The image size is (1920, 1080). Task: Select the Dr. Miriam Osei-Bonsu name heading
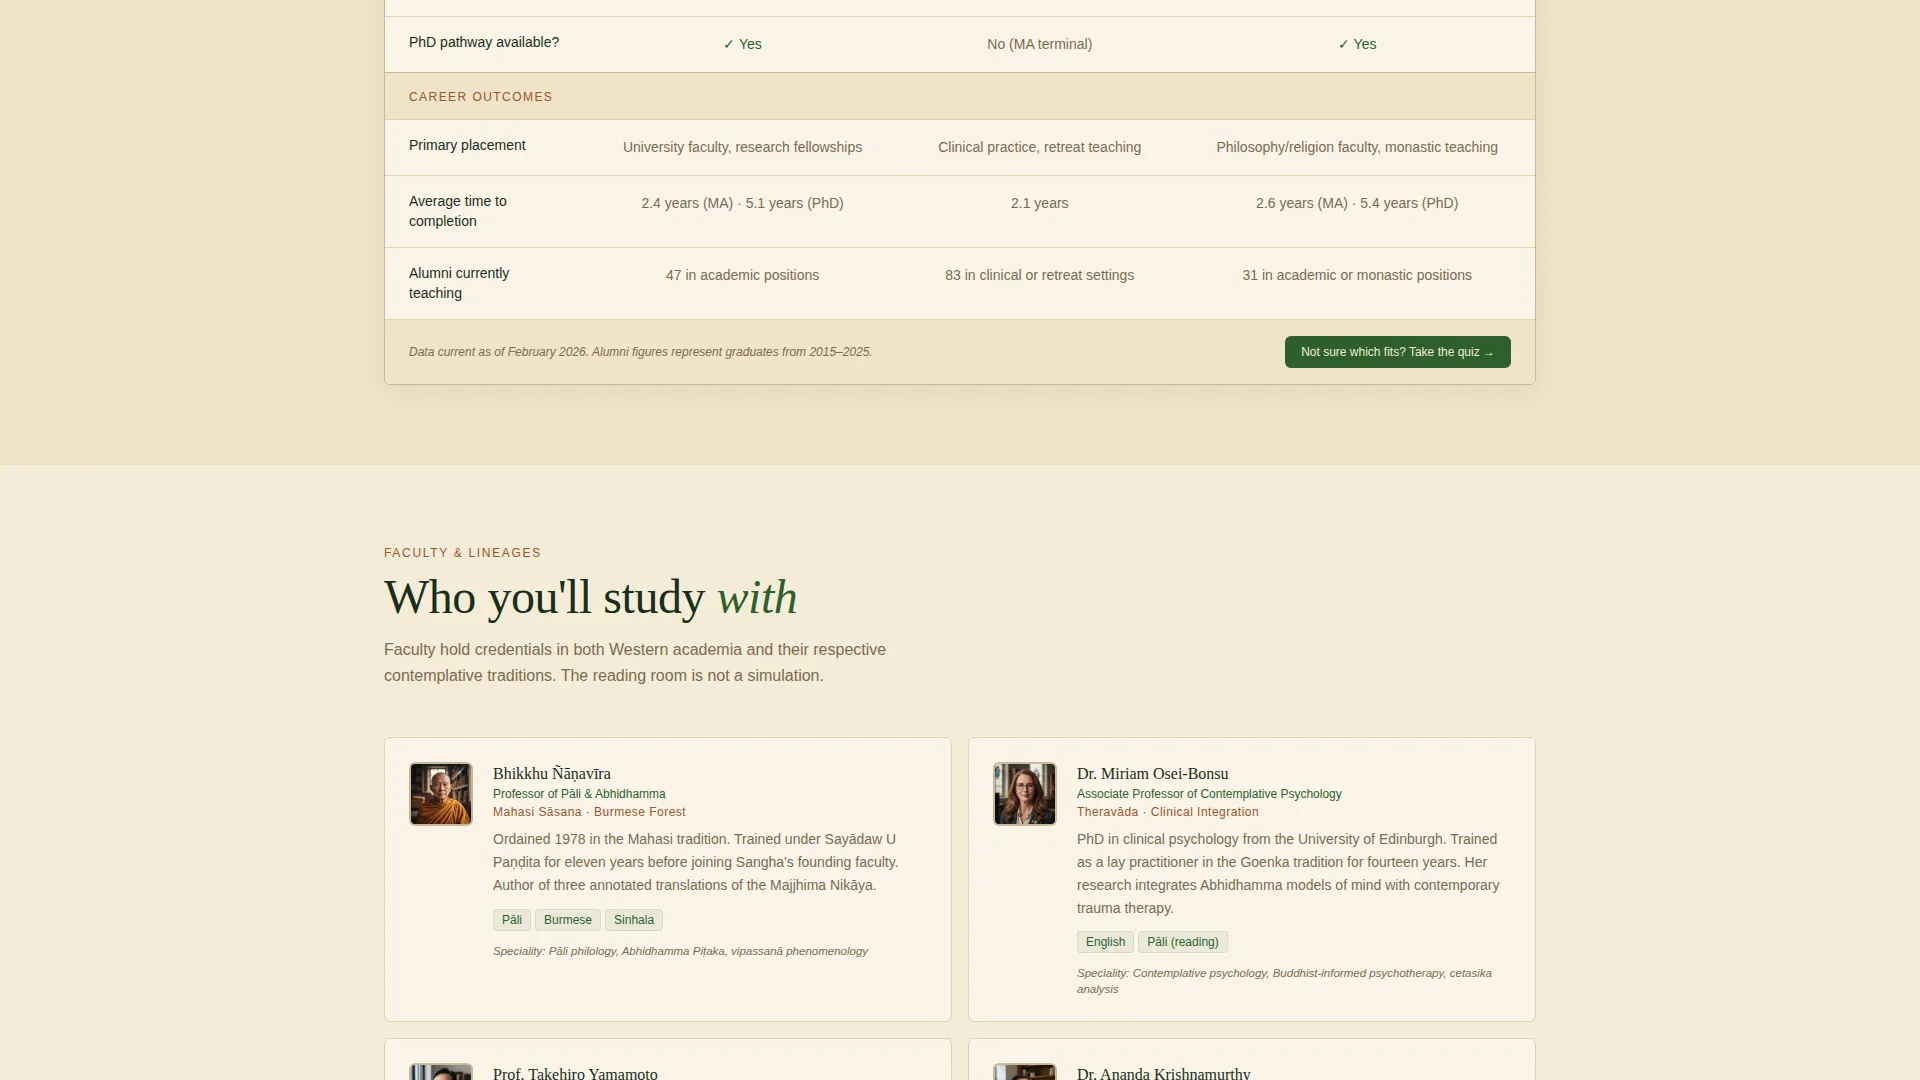point(1153,774)
